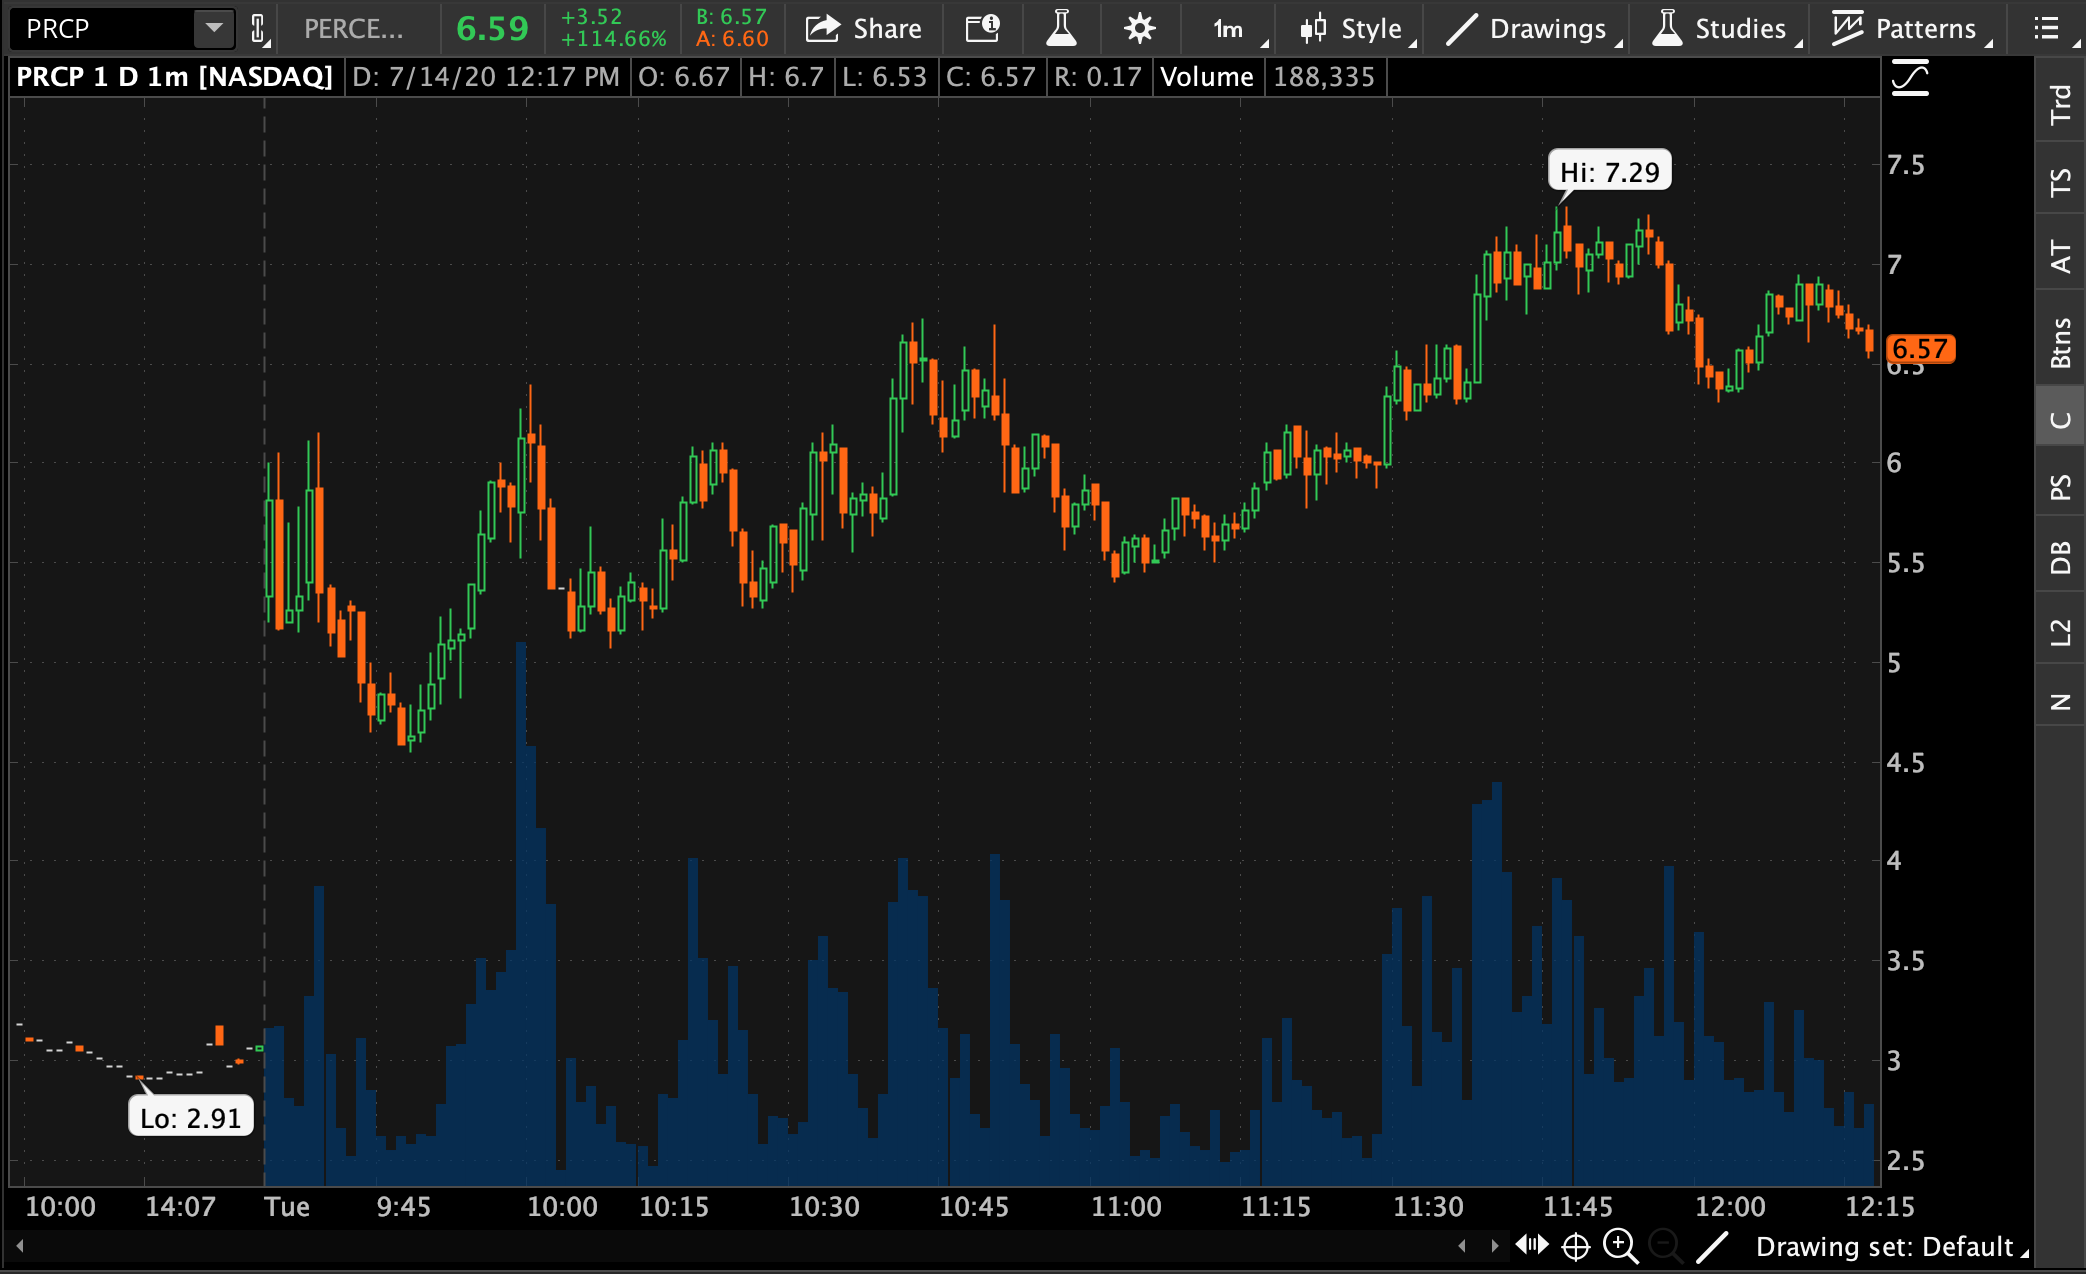Image resolution: width=2086 pixels, height=1274 pixels.
Task: Open the symbol dropdown arrow next to PRCP
Action: 214,29
